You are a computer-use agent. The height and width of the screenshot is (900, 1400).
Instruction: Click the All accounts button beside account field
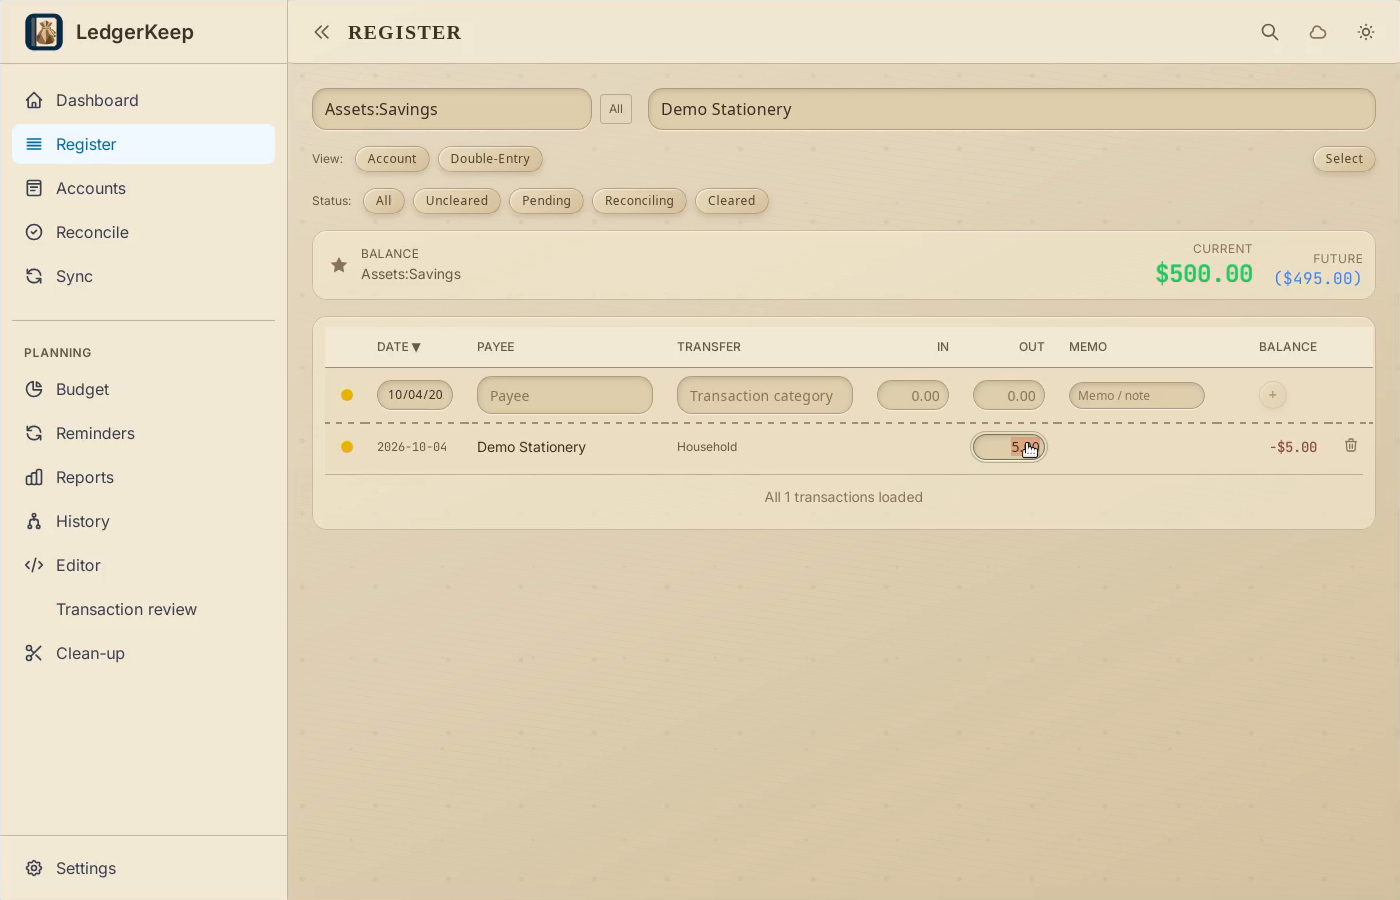(616, 109)
